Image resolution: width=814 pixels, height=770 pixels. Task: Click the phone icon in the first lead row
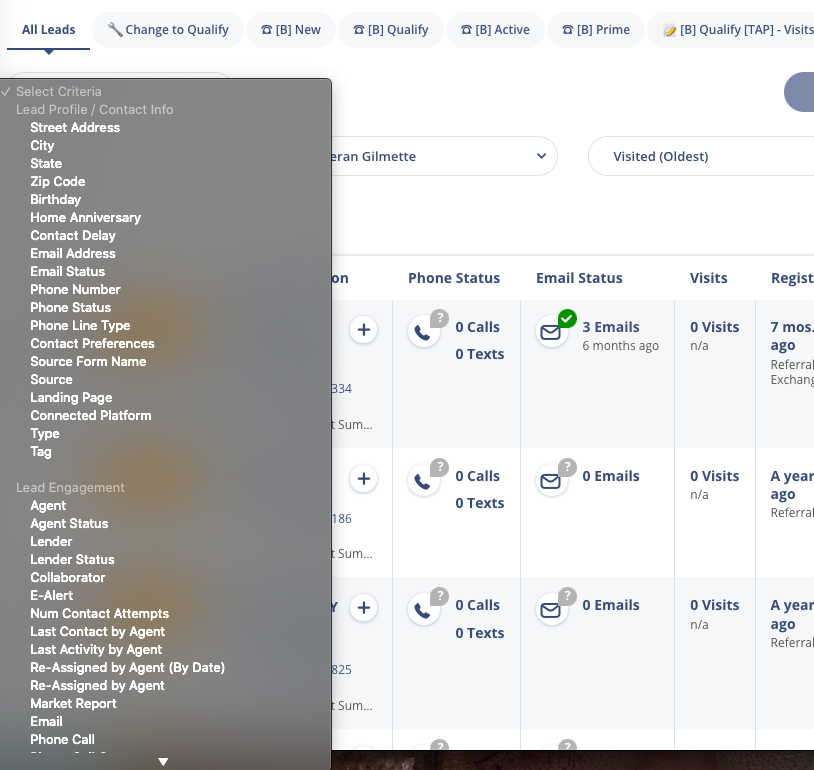[423, 333]
